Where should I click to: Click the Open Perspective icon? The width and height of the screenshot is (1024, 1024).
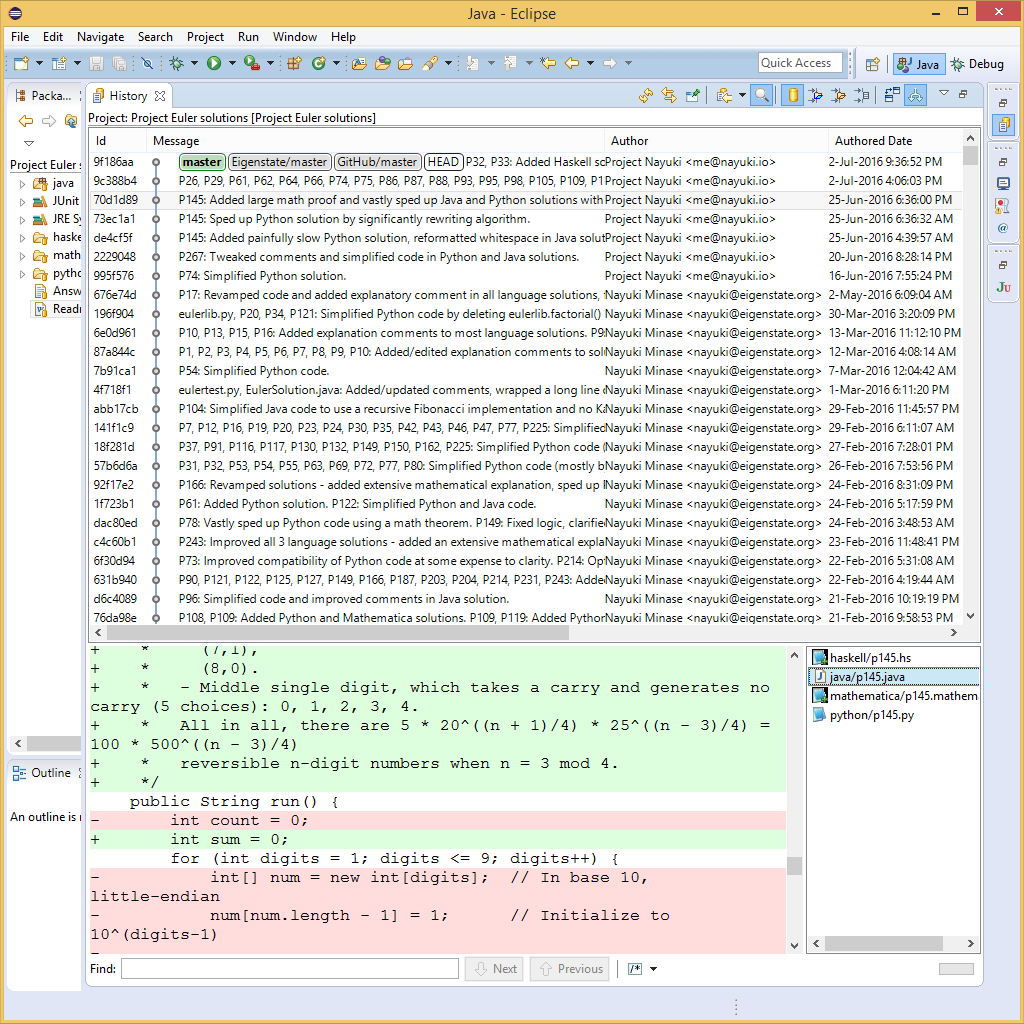872,64
